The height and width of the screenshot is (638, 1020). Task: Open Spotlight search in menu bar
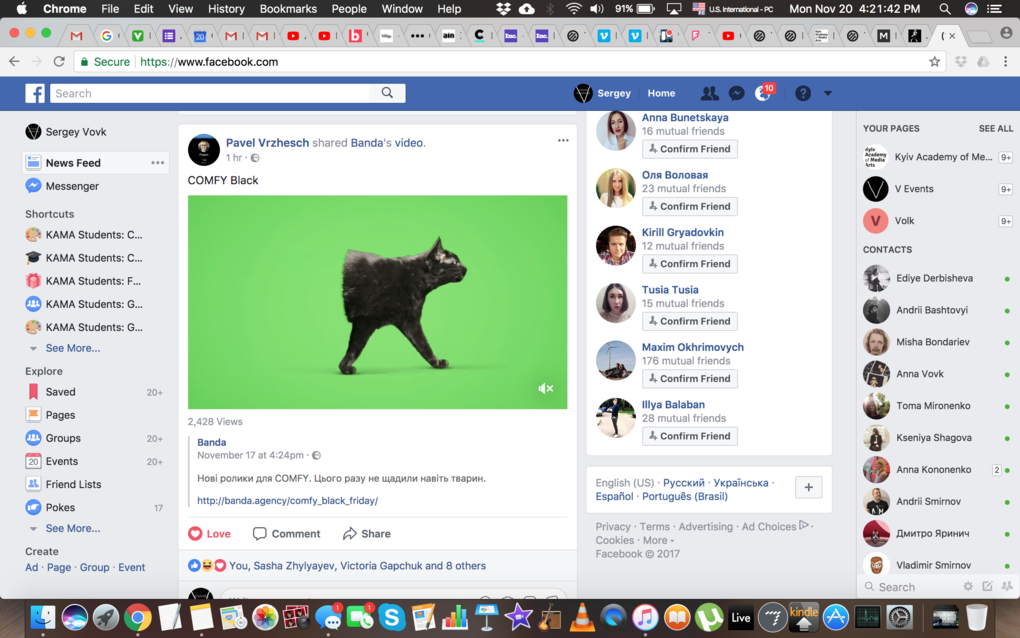945,9
